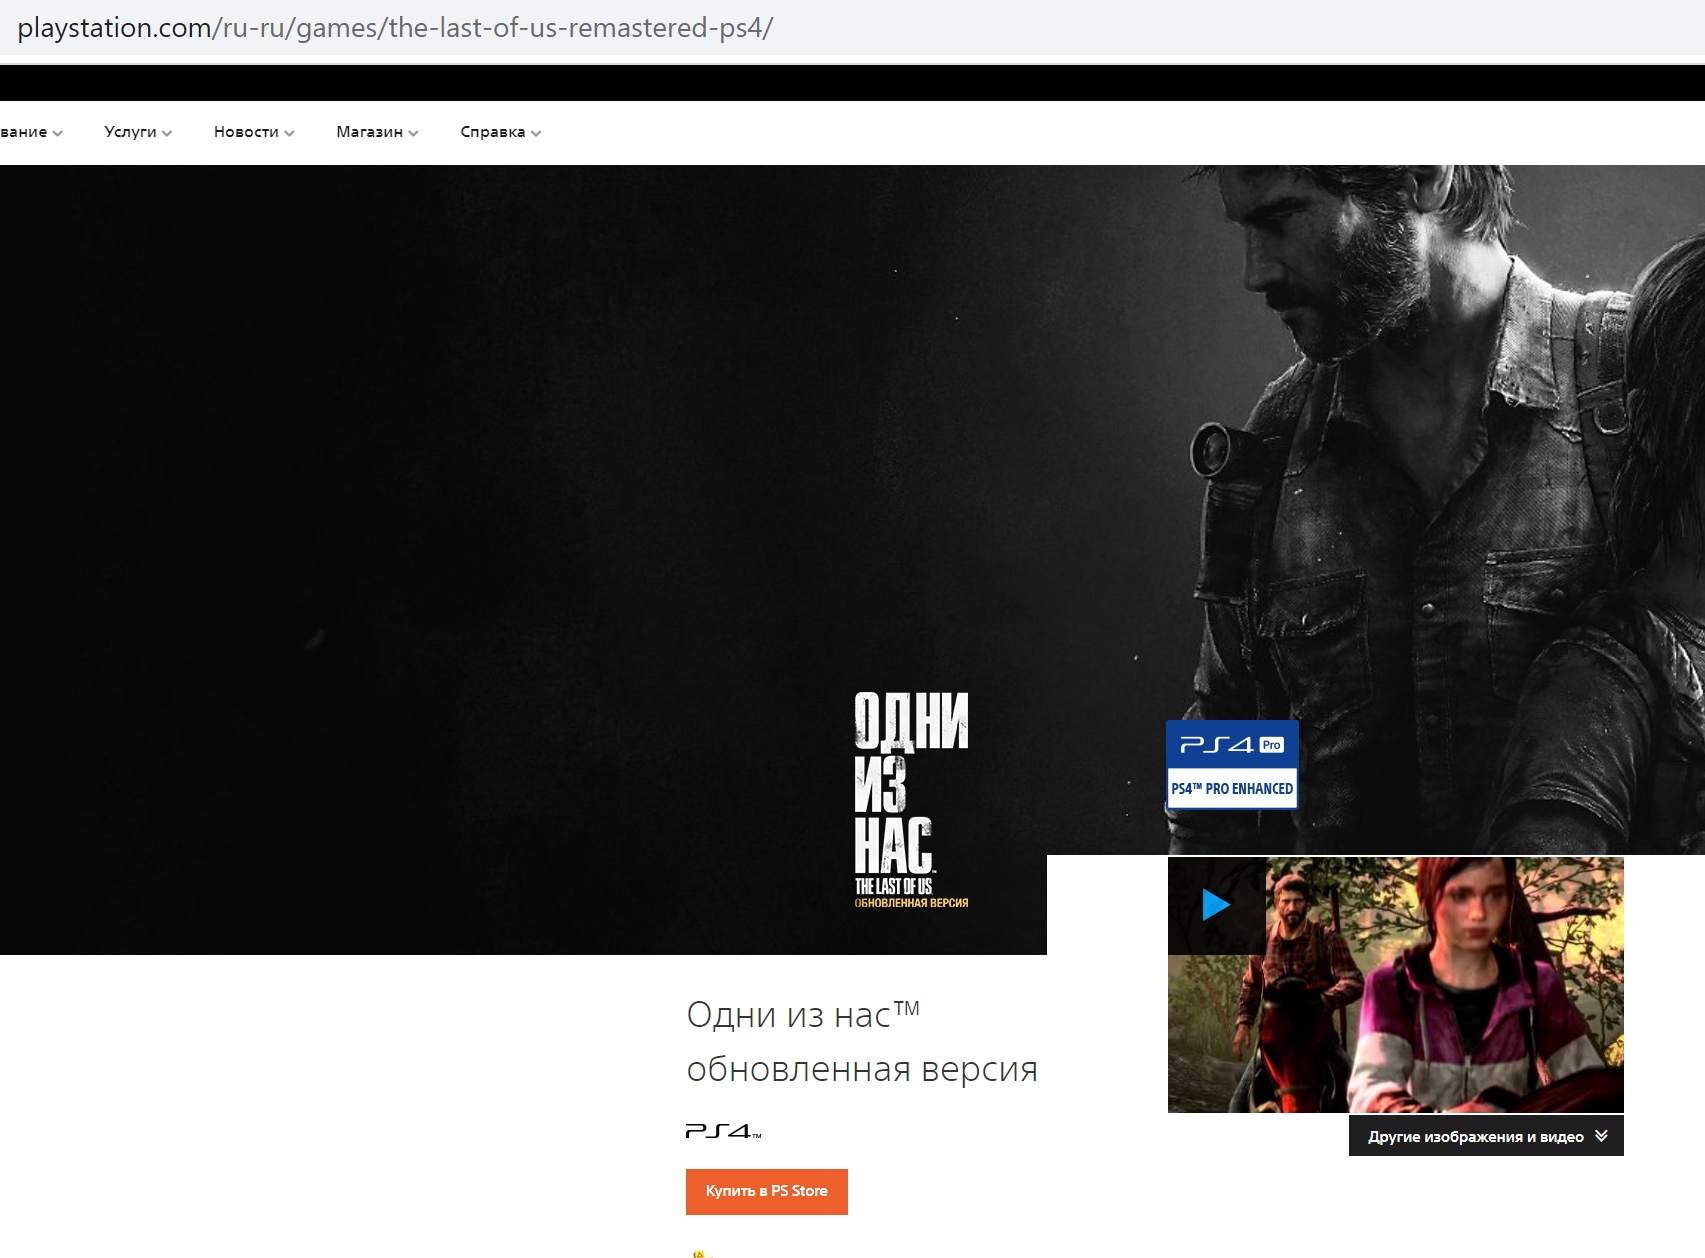Play the gameplay trailer video
The height and width of the screenshot is (1258, 1705).
(1216, 905)
